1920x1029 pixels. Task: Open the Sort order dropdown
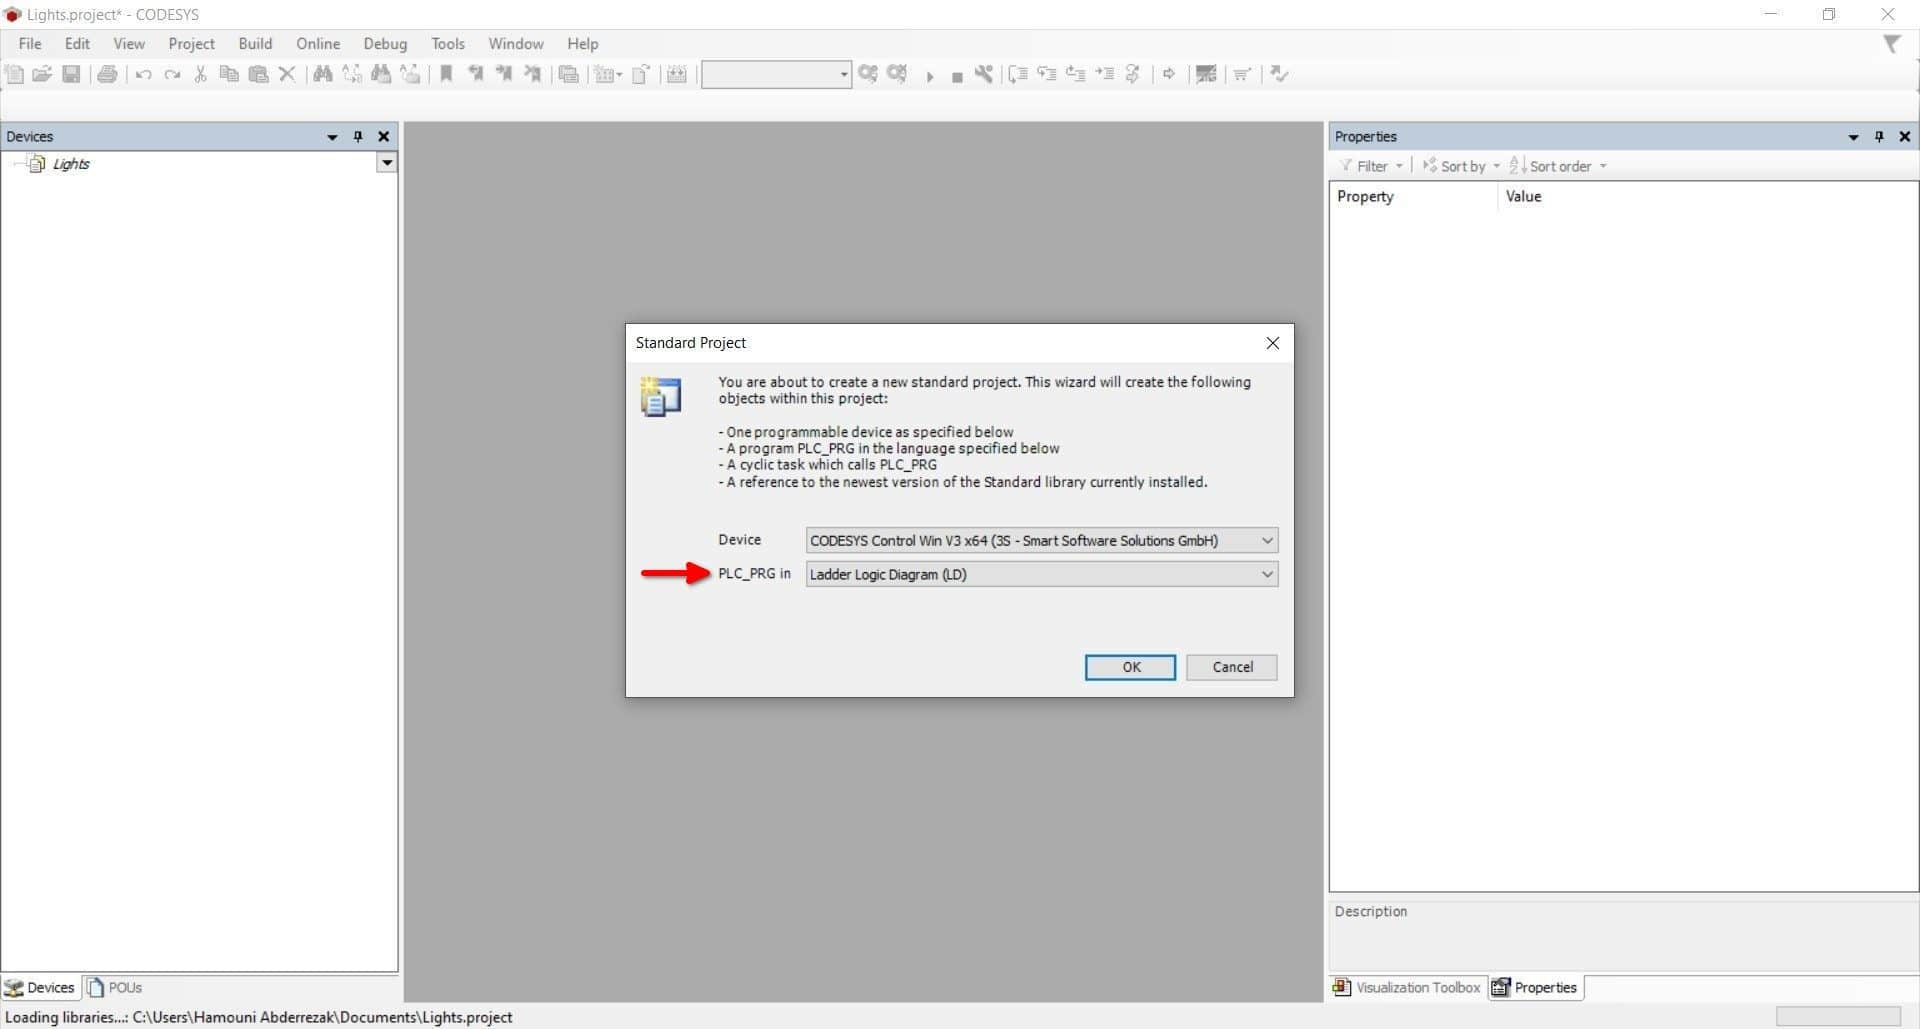[1558, 166]
